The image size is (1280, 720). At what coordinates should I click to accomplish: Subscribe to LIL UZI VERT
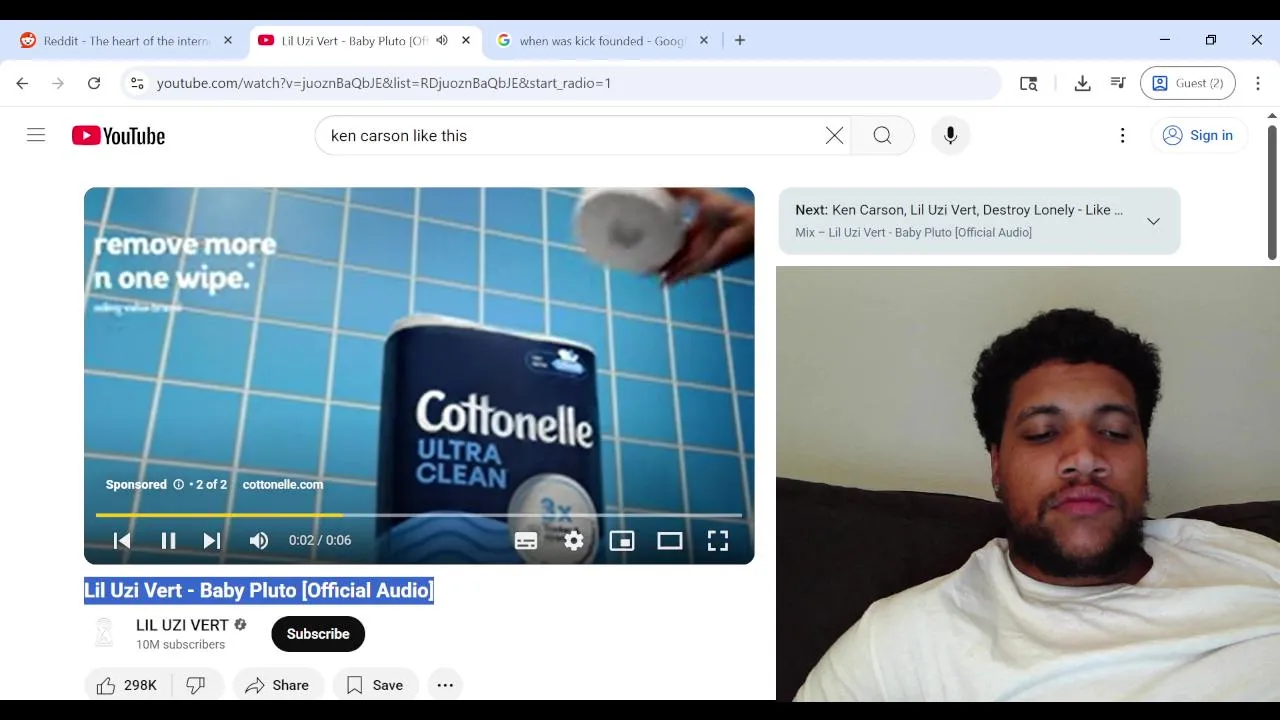[318, 634]
